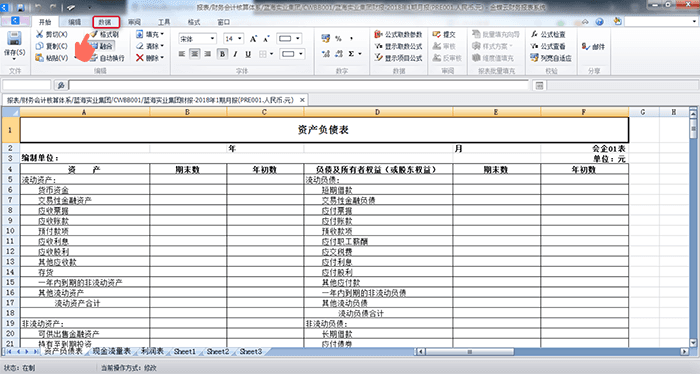Open the font name dropdown (宋体)
Image resolution: width=700 pixels, height=374 pixels.
coord(212,39)
